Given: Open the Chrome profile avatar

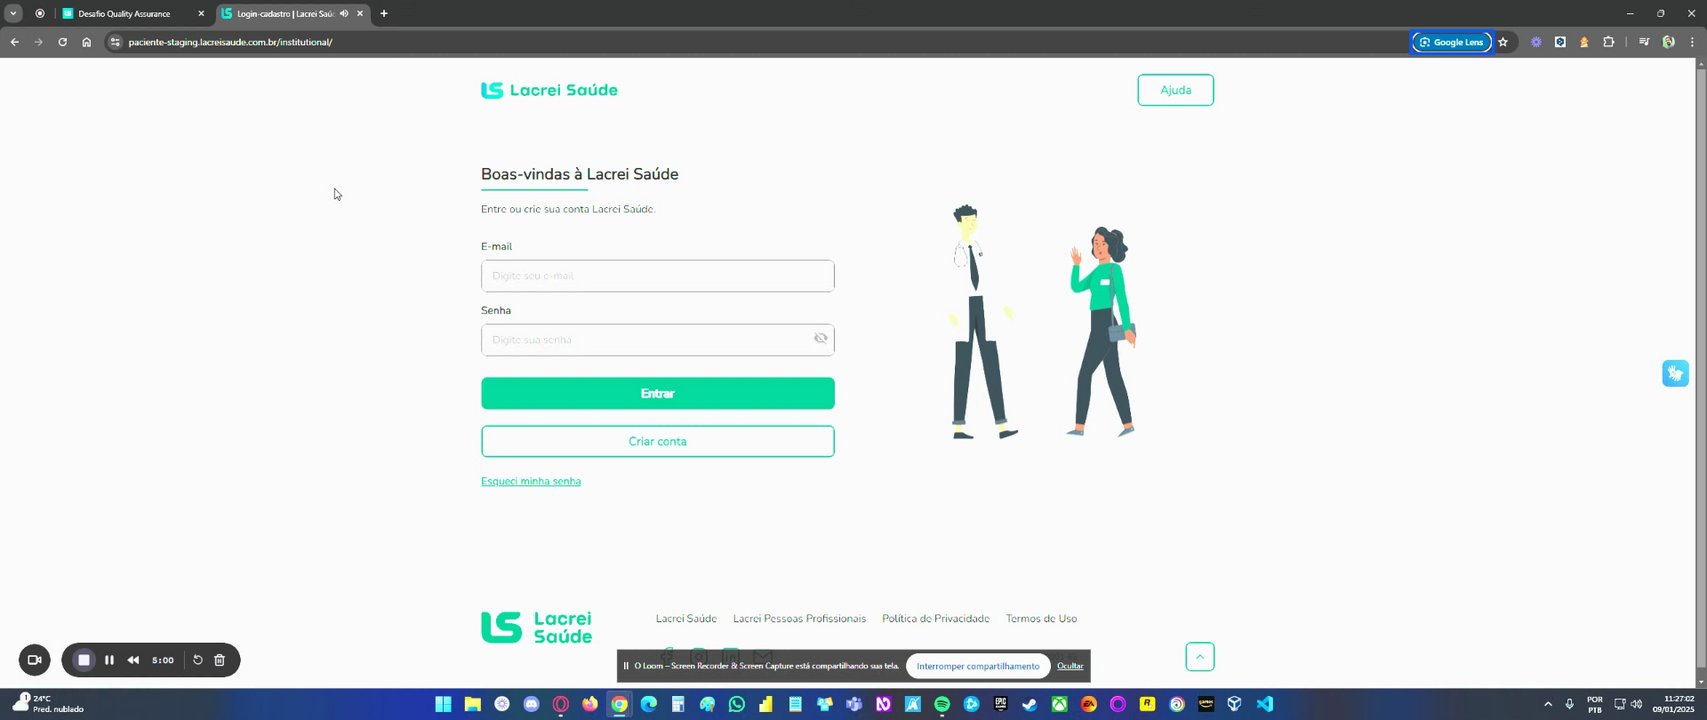Looking at the screenshot, I should [1668, 42].
